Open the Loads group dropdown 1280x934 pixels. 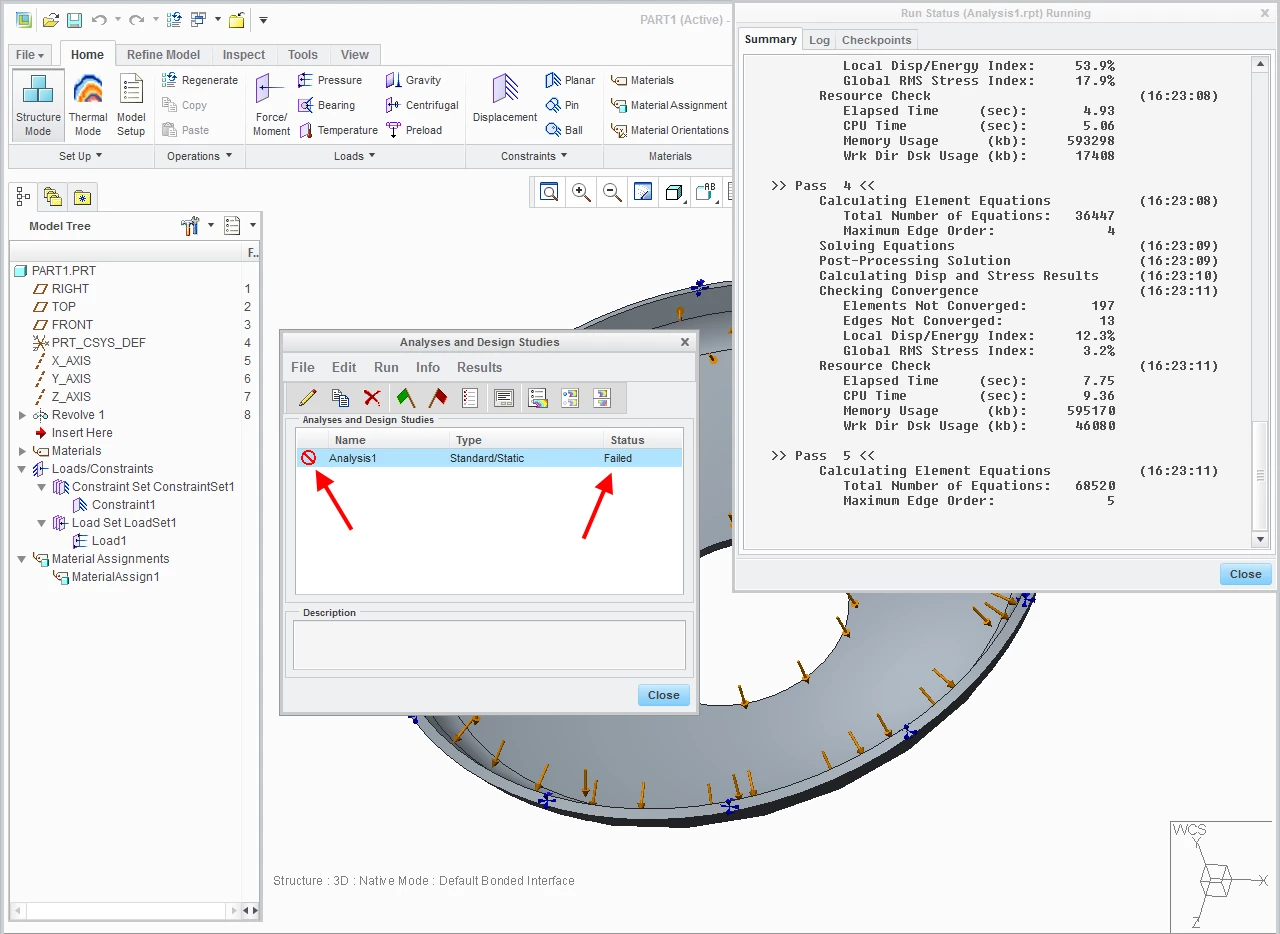[x=355, y=156]
